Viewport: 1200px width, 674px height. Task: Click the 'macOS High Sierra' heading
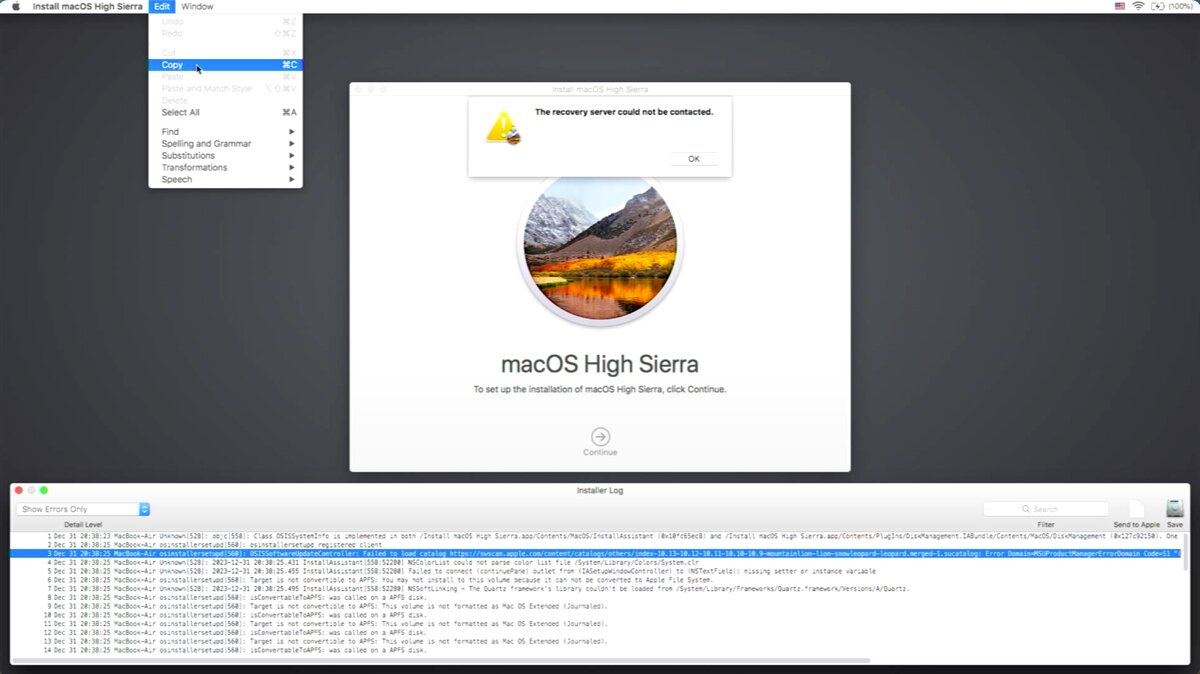[x=600, y=363]
